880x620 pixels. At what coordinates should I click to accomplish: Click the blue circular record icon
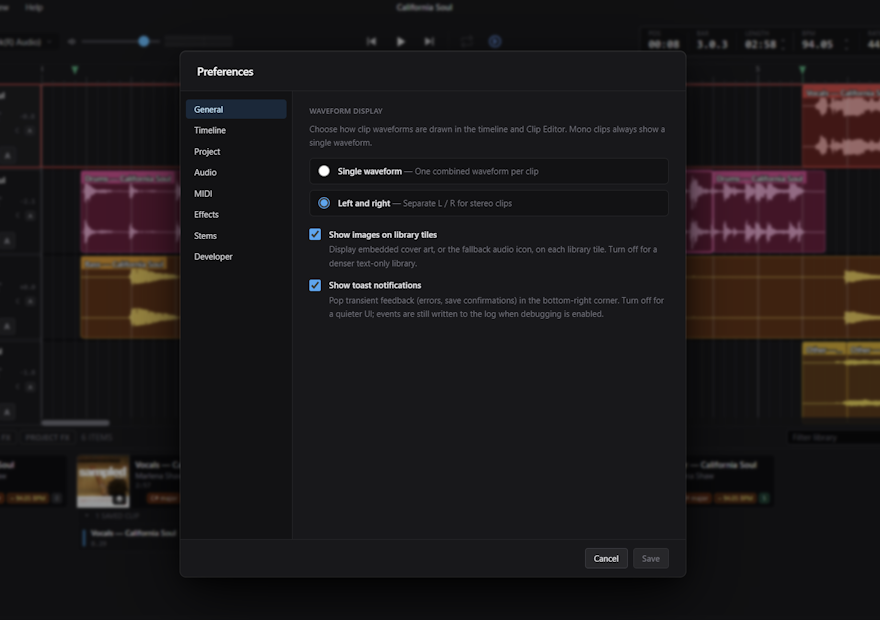[x=494, y=42]
